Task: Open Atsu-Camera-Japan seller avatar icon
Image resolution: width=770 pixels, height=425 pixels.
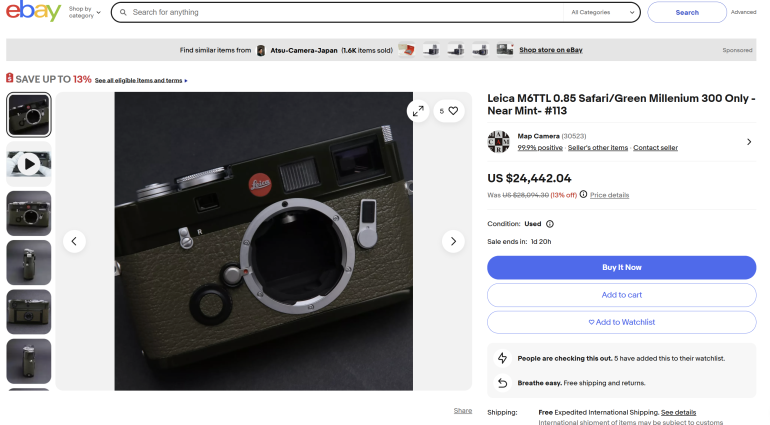Action: 261,50
